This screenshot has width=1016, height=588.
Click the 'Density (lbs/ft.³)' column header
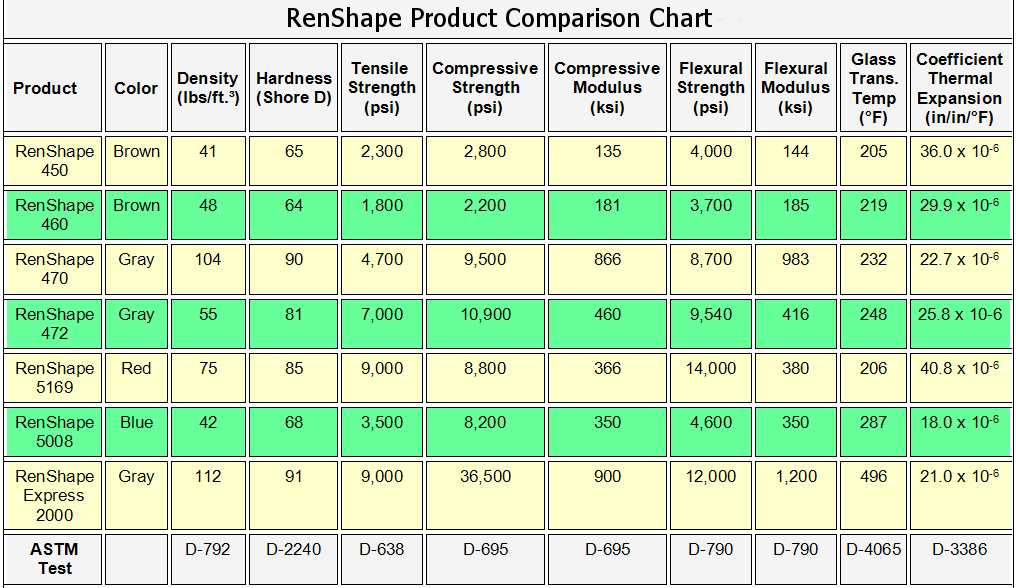pos(208,88)
